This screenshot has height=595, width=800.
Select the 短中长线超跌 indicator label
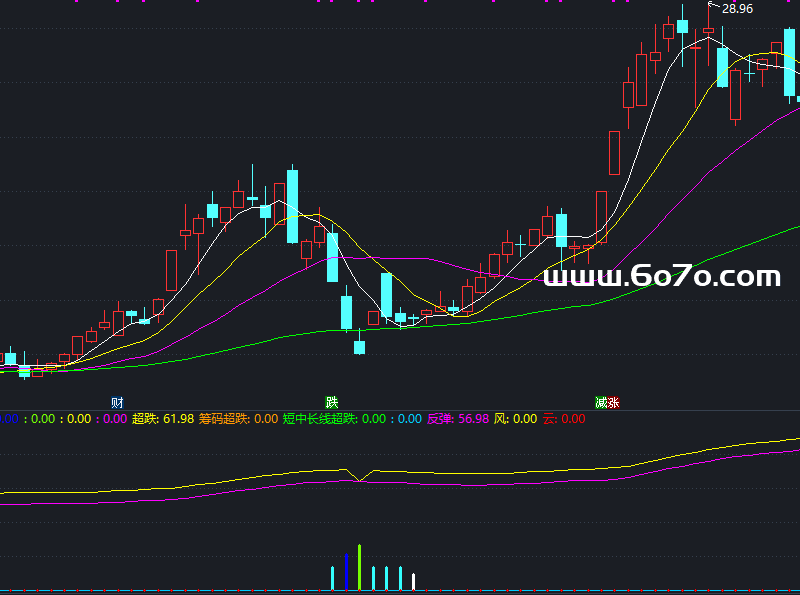320,419
